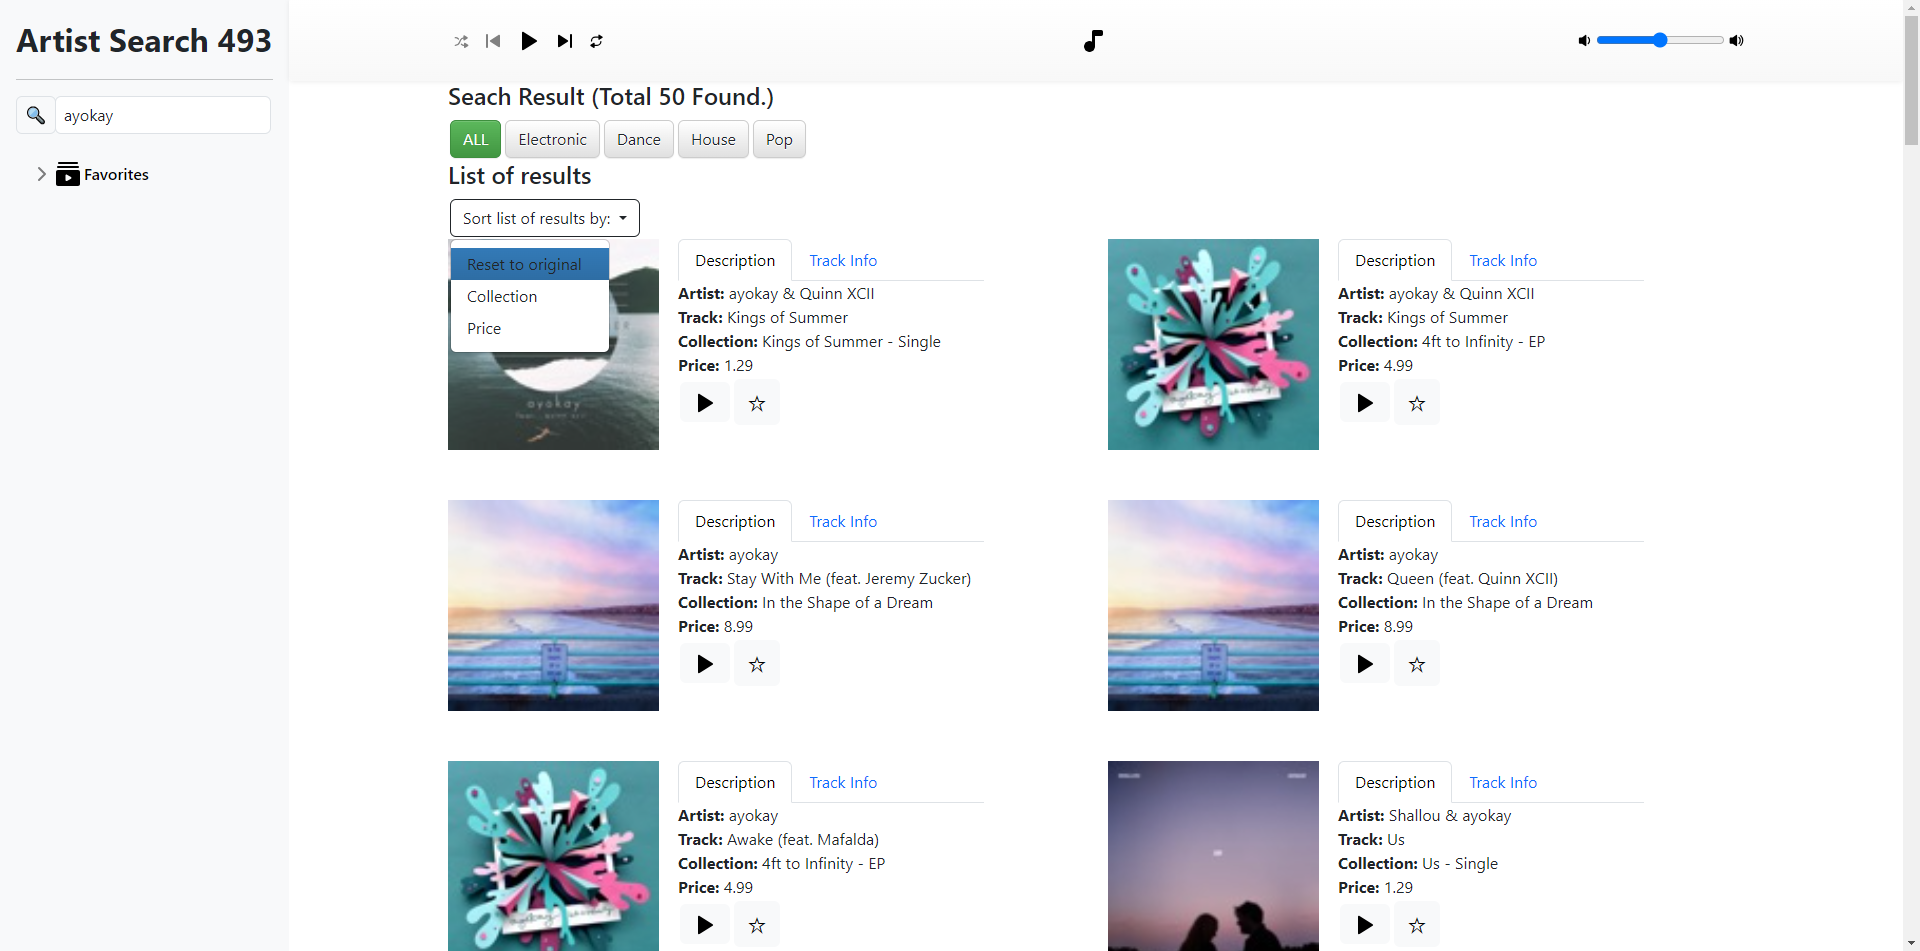Click the magnifier search button
Screen dimensions: 1920x951
pyautogui.click(x=35, y=115)
